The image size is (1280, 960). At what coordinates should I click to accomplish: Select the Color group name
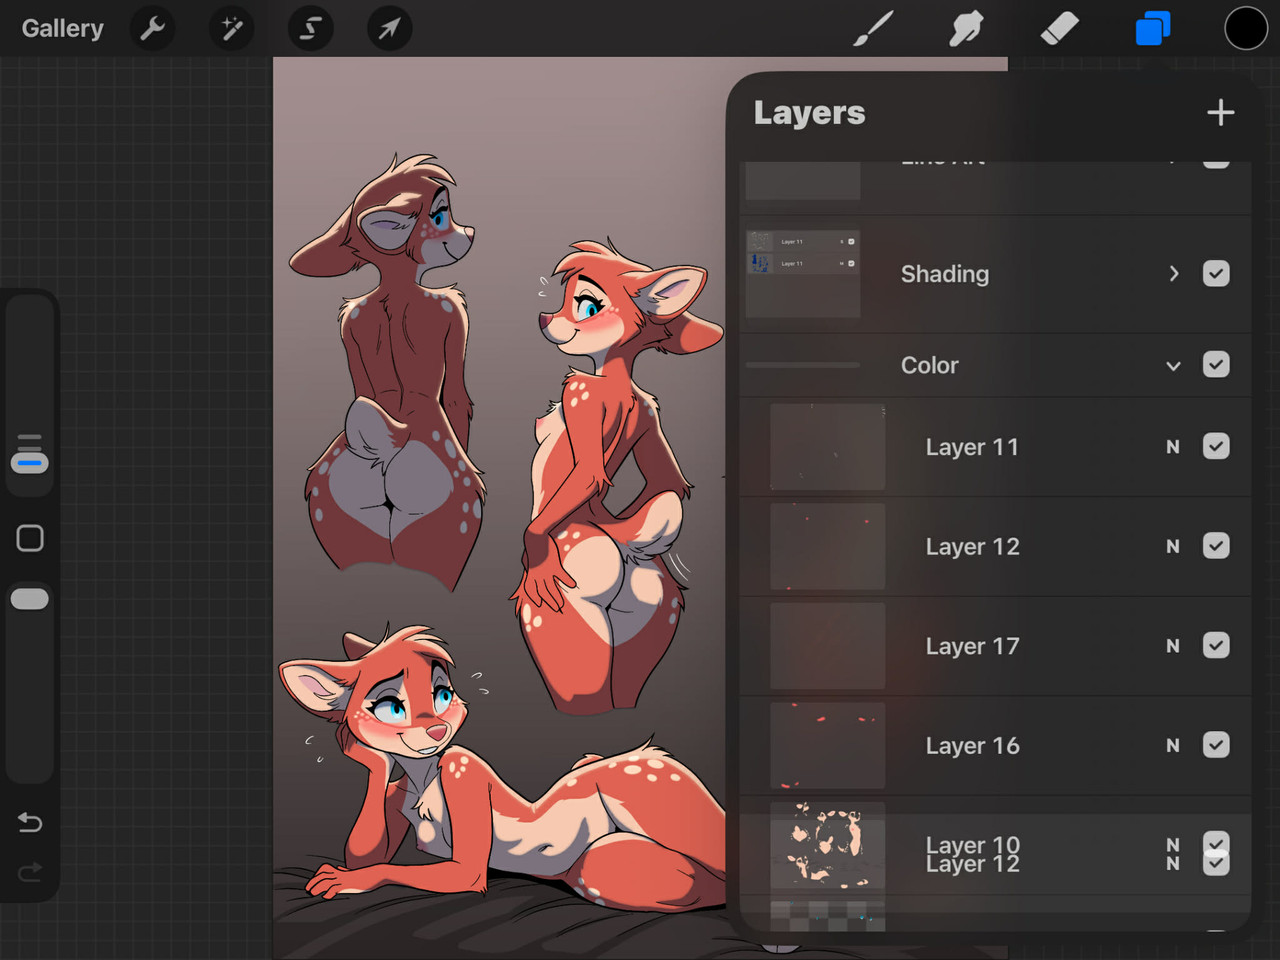pyautogui.click(x=930, y=365)
